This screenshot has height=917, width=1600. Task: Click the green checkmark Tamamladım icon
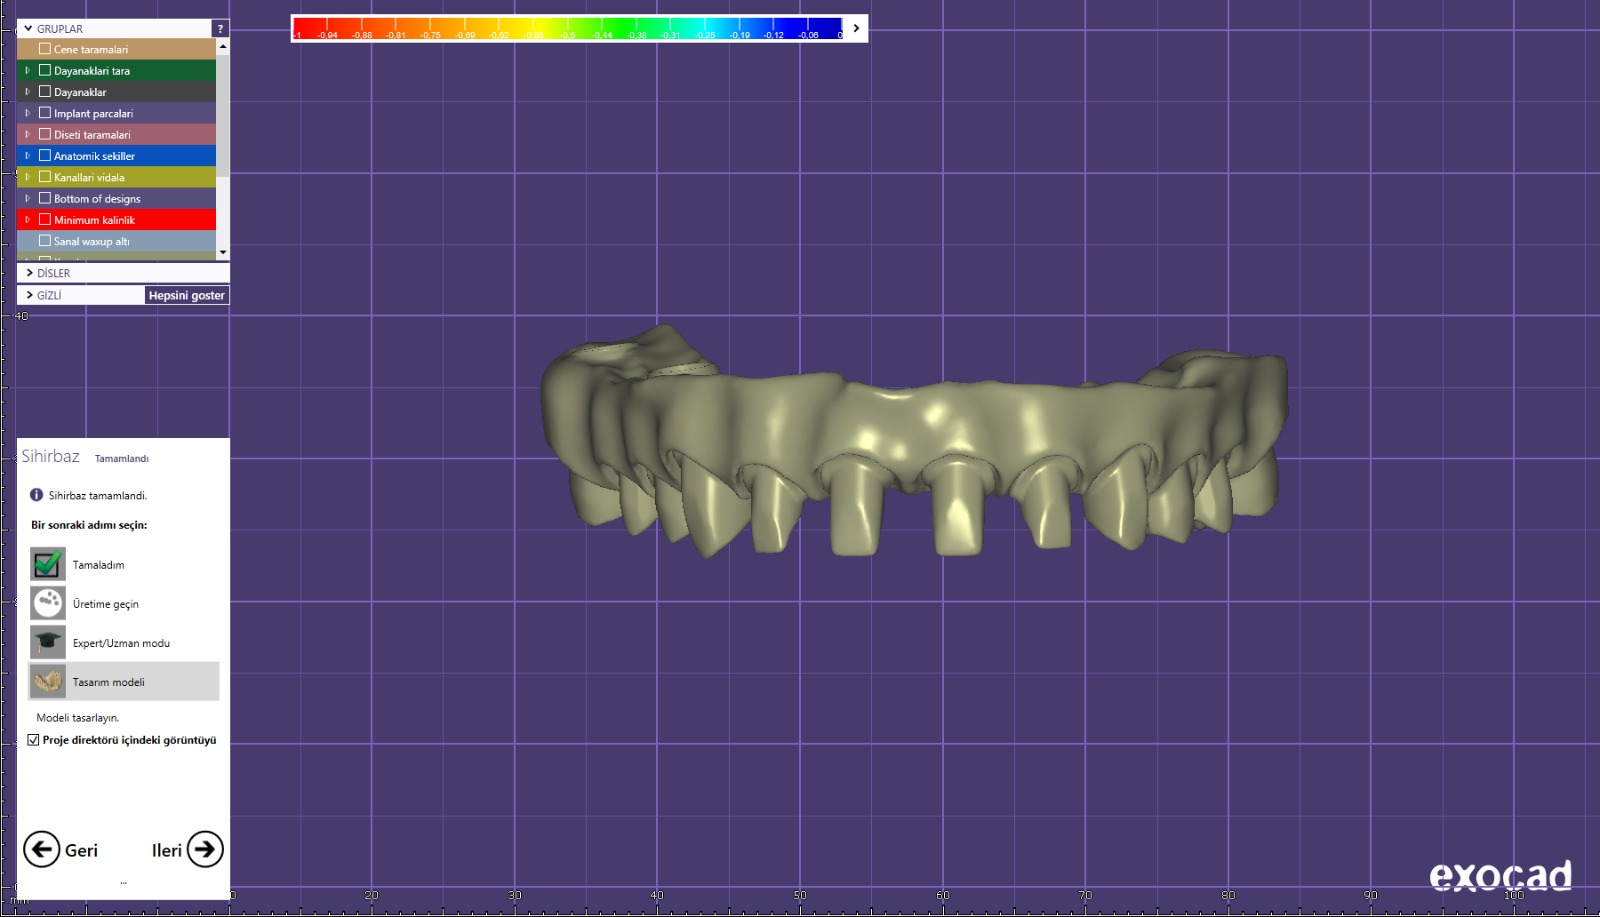tap(47, 564)
